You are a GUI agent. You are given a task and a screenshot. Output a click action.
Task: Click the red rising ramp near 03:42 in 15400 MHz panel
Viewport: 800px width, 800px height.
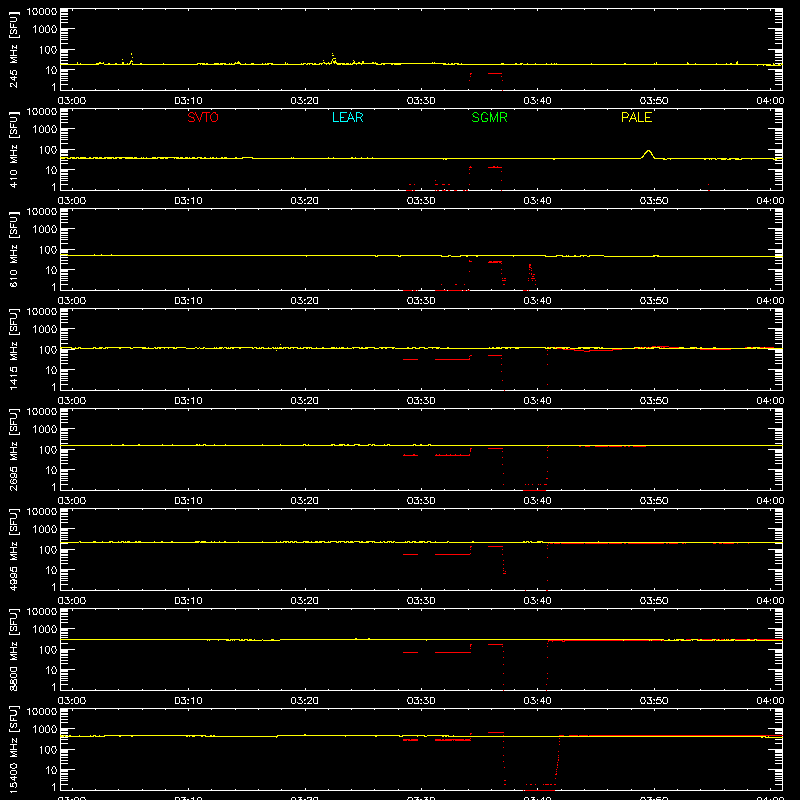[558, 761]
